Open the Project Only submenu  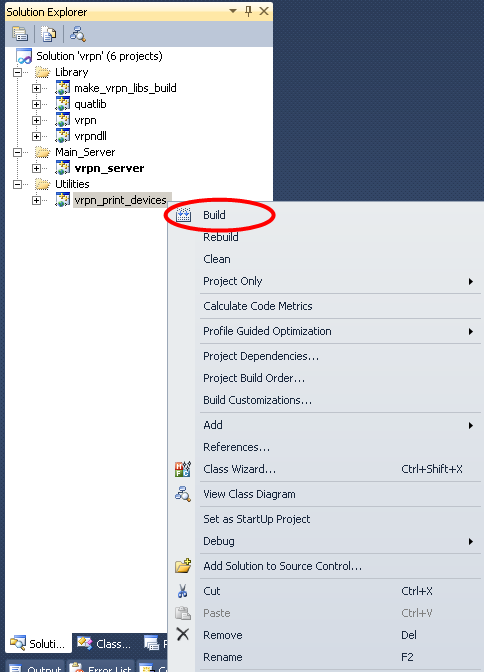326,281
